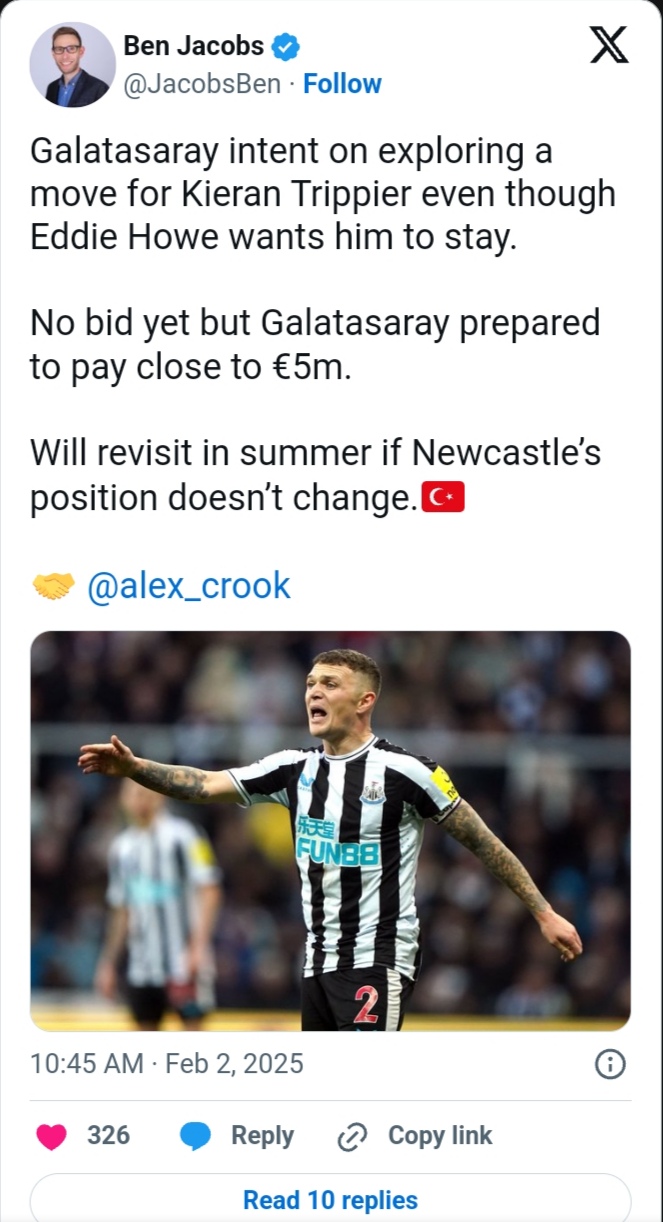Click the 326 likes count
Viewport: 663px width, 1222px height.
(x=108, y=1136)
